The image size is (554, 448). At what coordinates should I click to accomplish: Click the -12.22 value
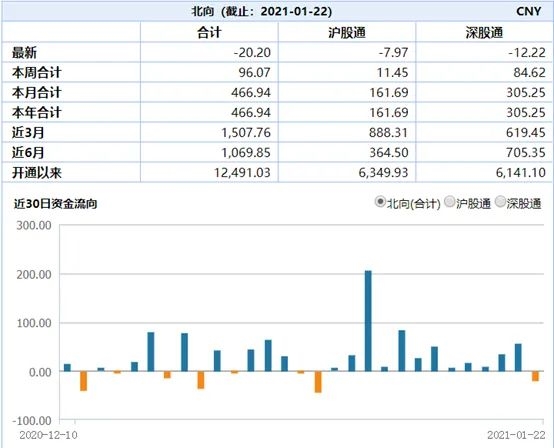tap(527, 53)
